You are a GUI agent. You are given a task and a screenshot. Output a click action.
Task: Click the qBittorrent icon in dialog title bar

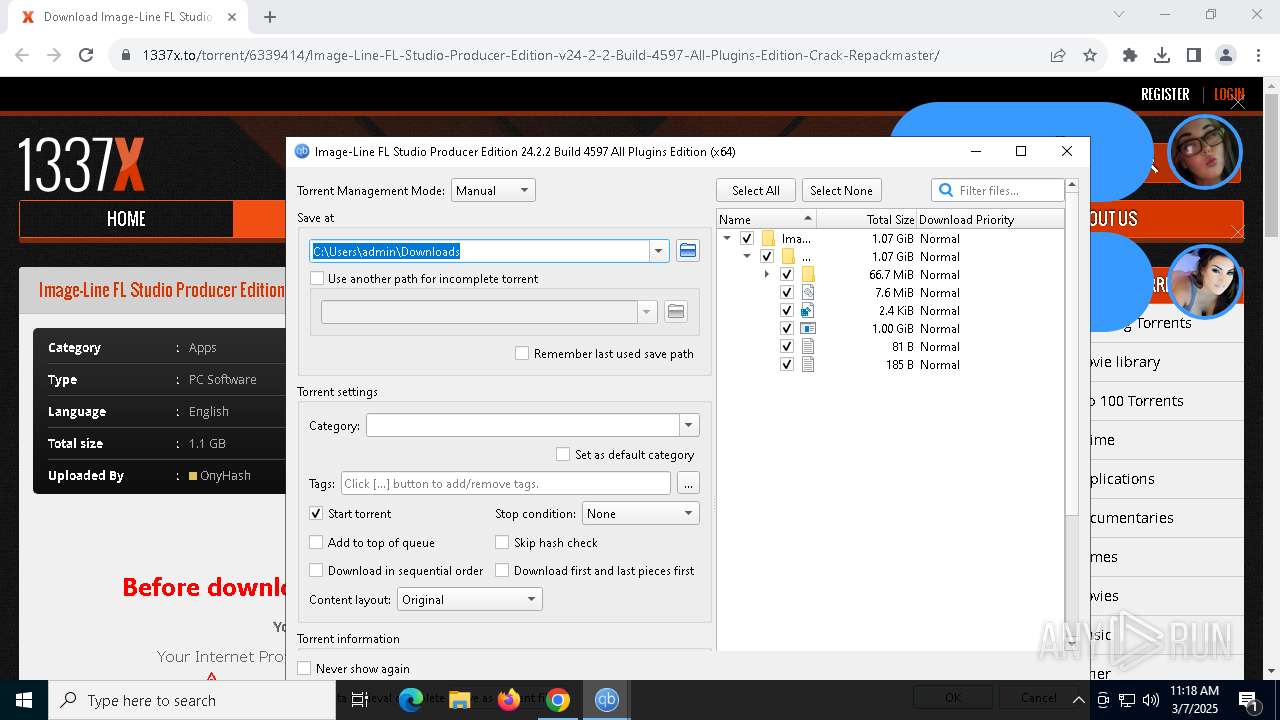[x=302, y=152]
